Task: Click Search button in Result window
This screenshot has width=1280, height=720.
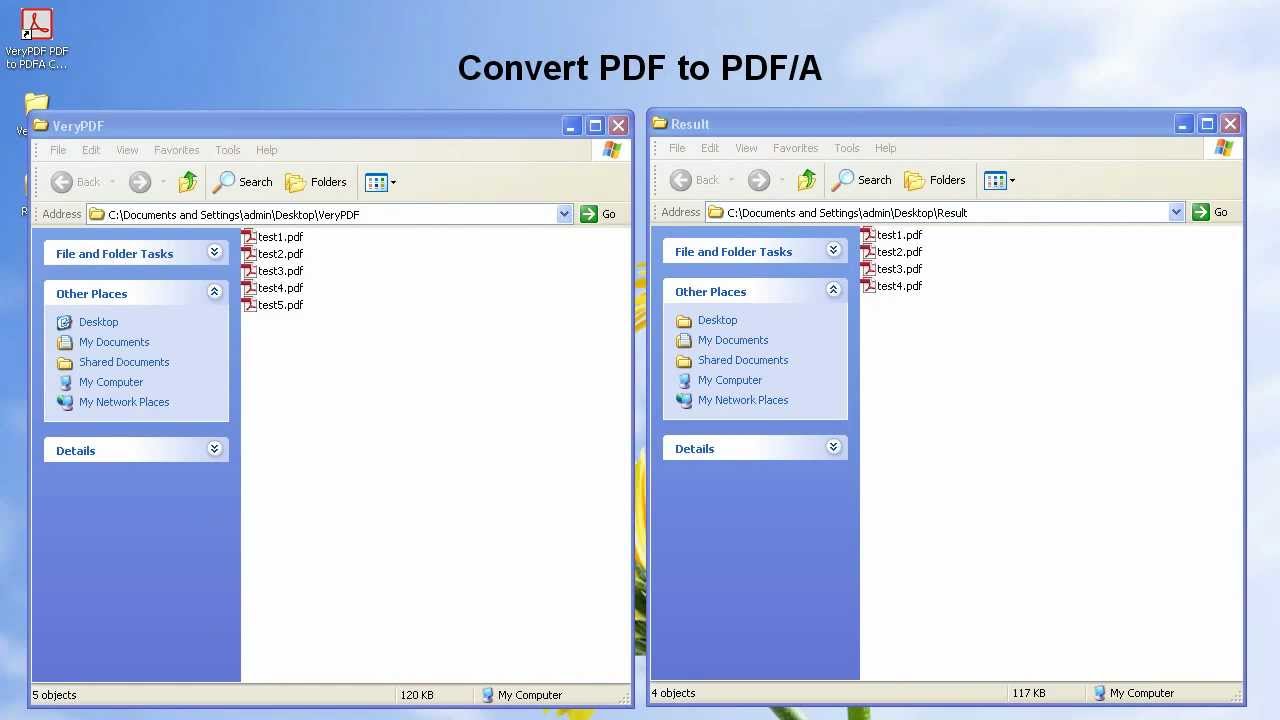Action: point(862,180)
